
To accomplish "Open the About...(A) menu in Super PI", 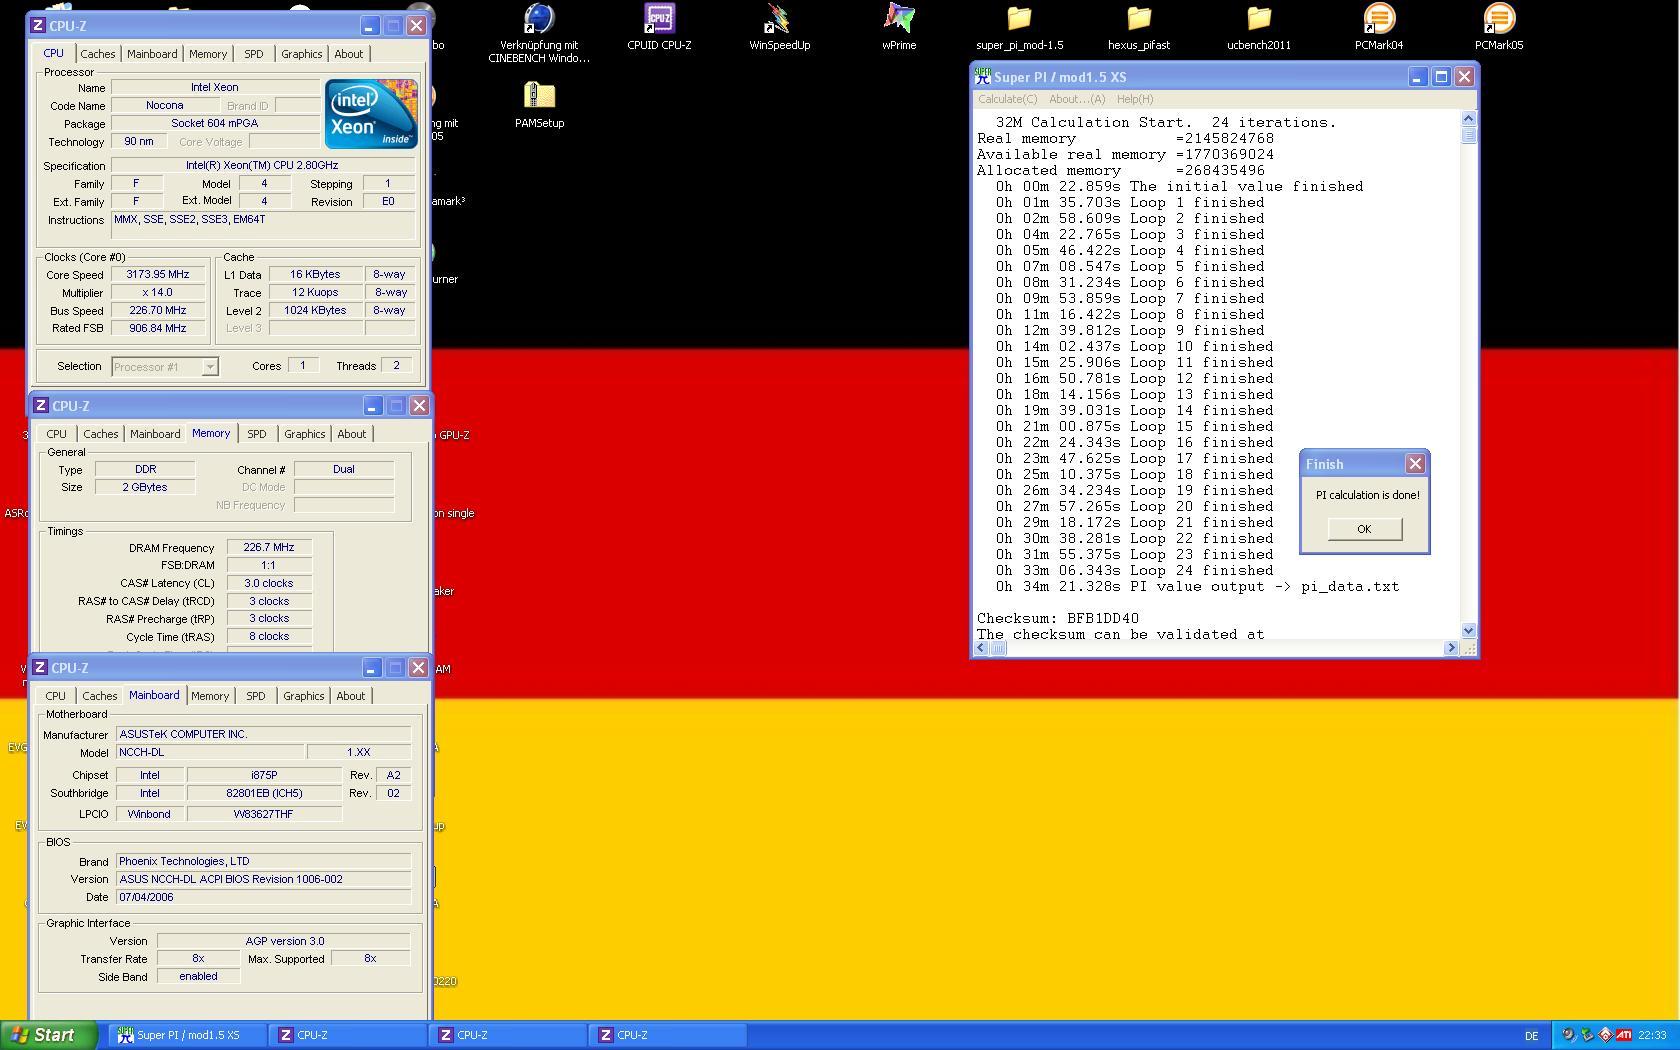I will click(x=1076, y=99).
